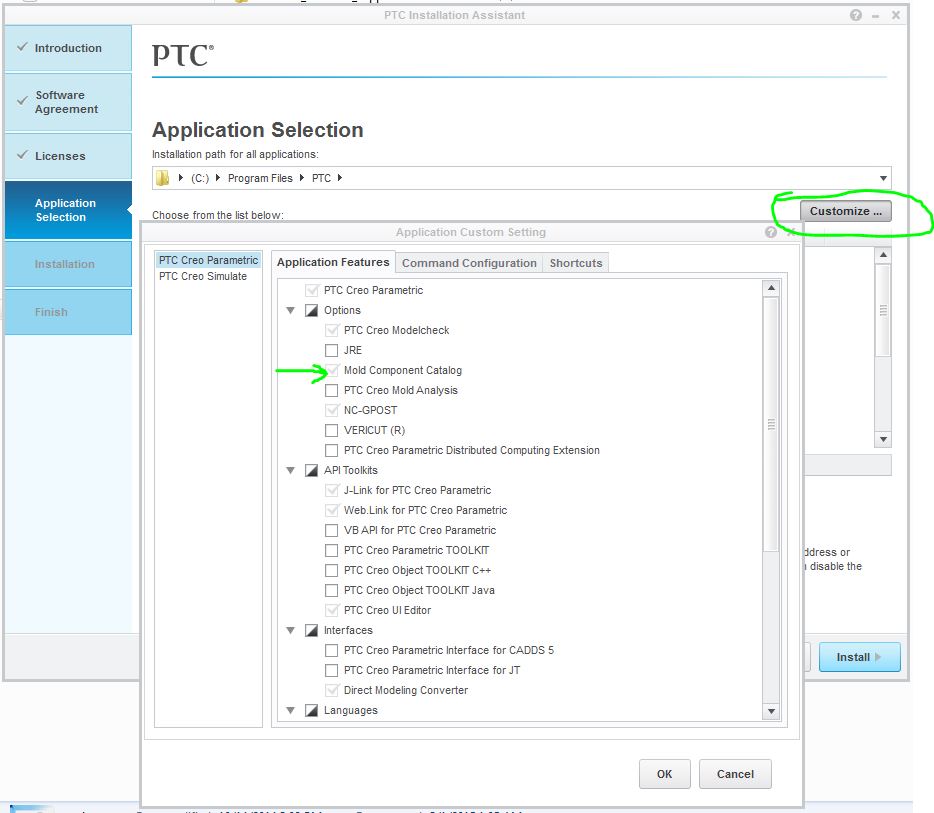
Task: Open the Shortcuts tab
Action: [x=575, y=263]
